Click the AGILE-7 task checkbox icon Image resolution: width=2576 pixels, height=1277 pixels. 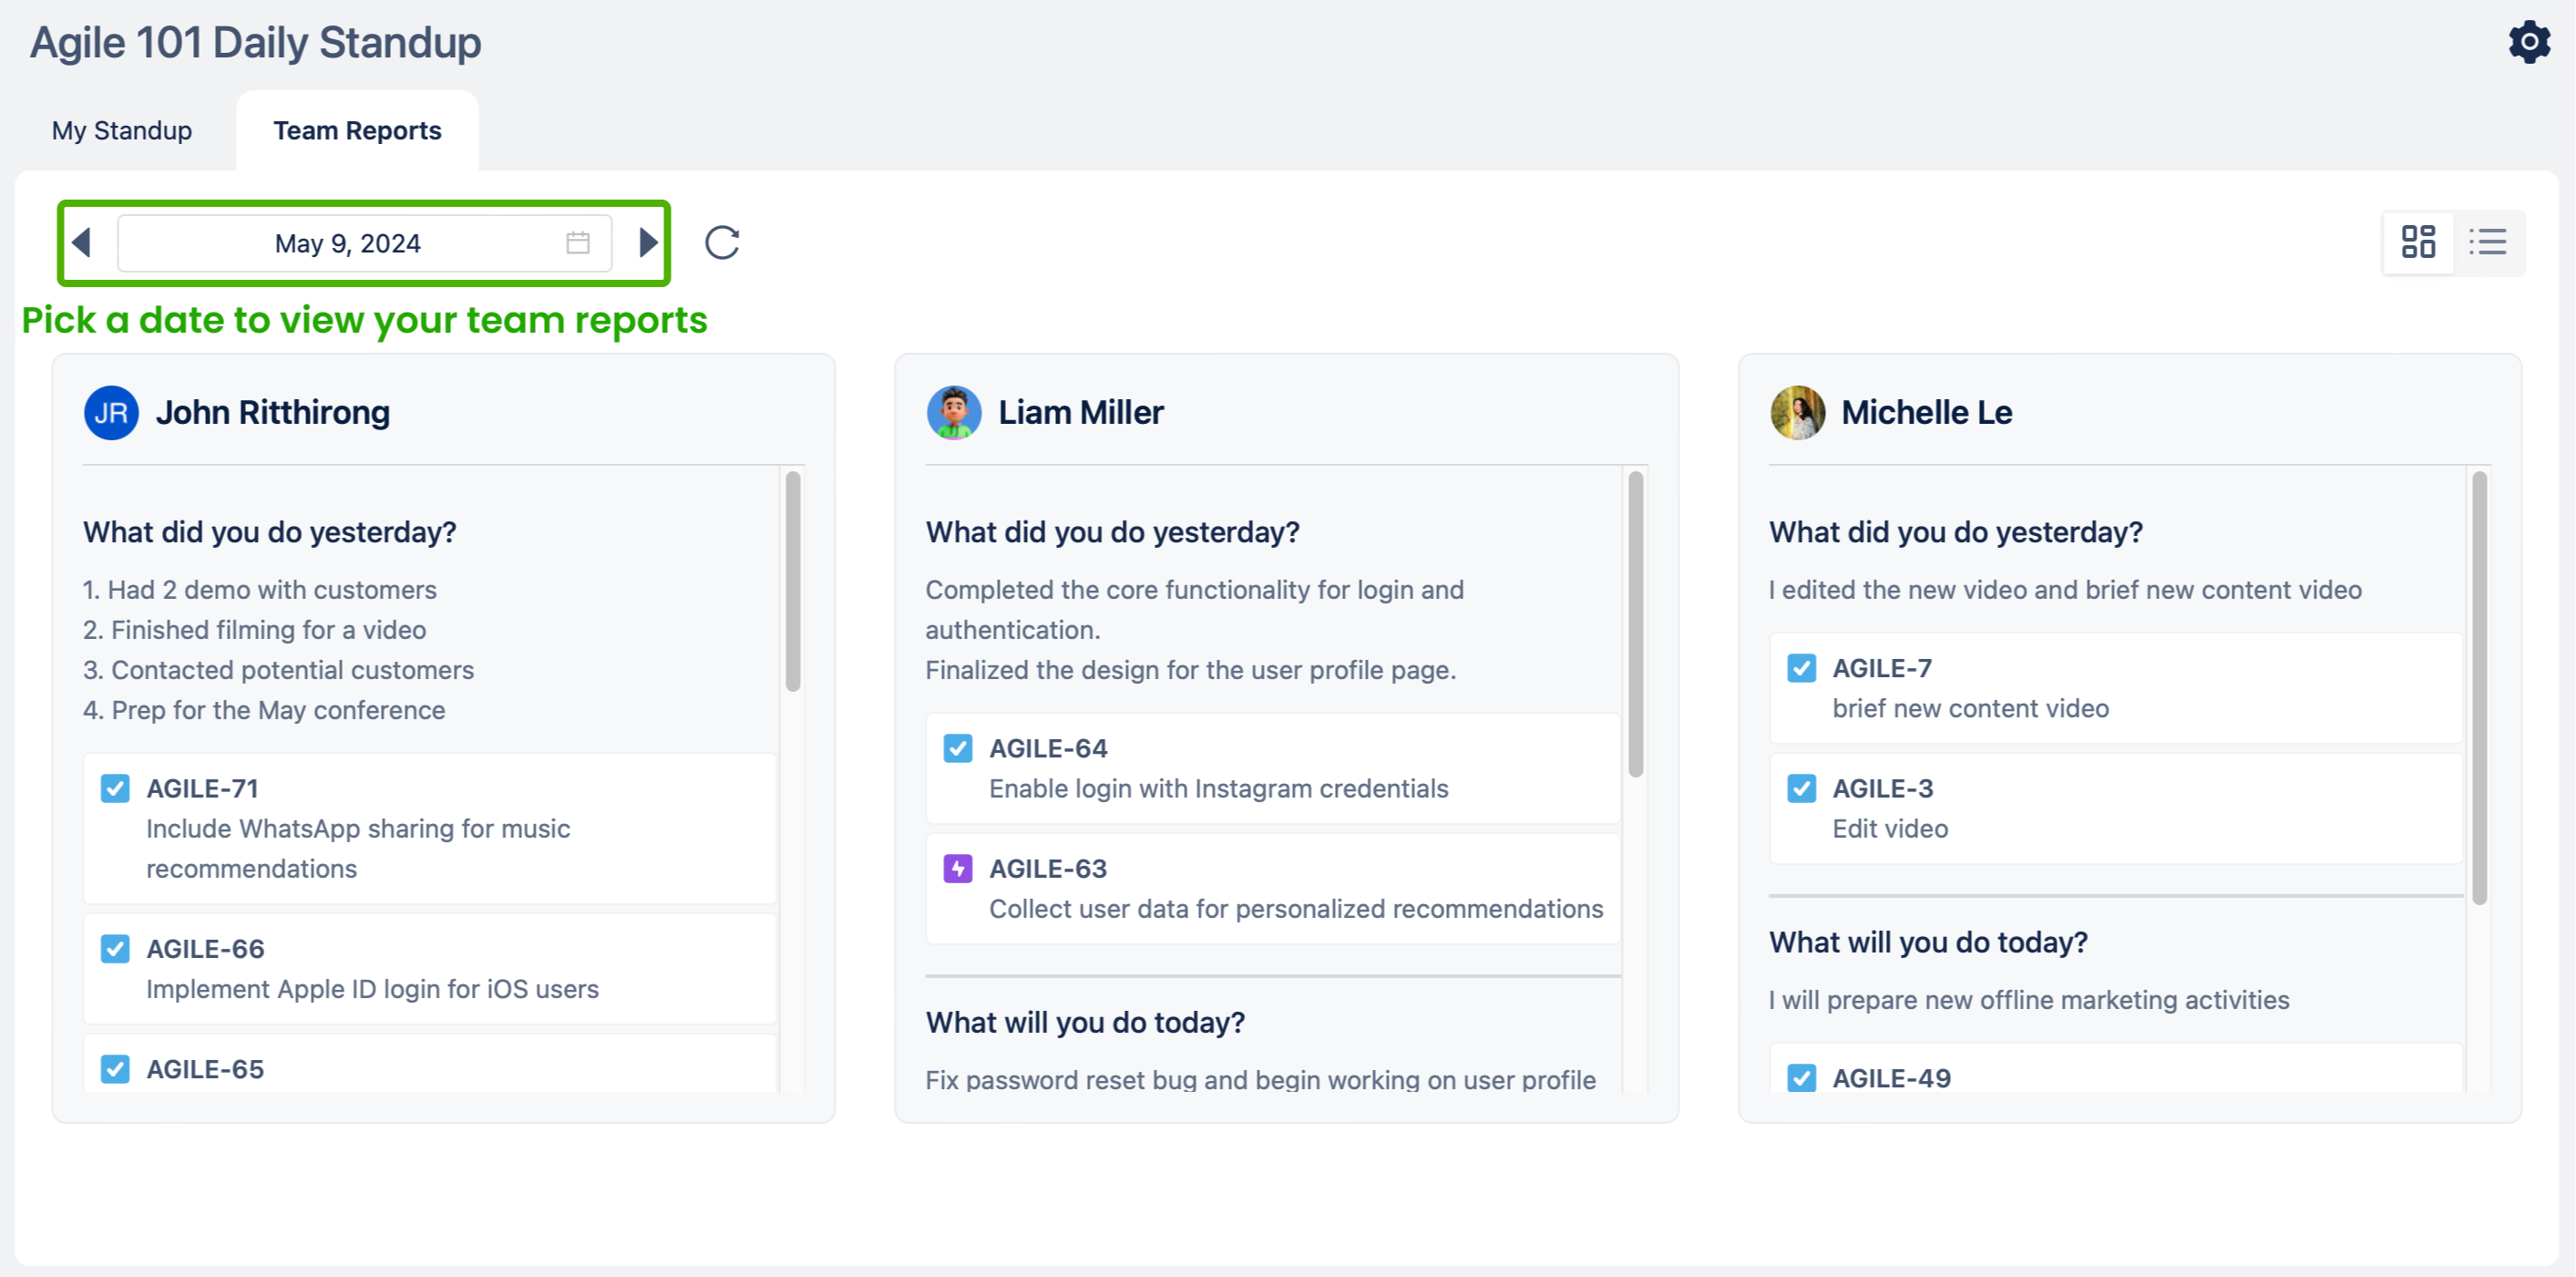point(1801,668)
